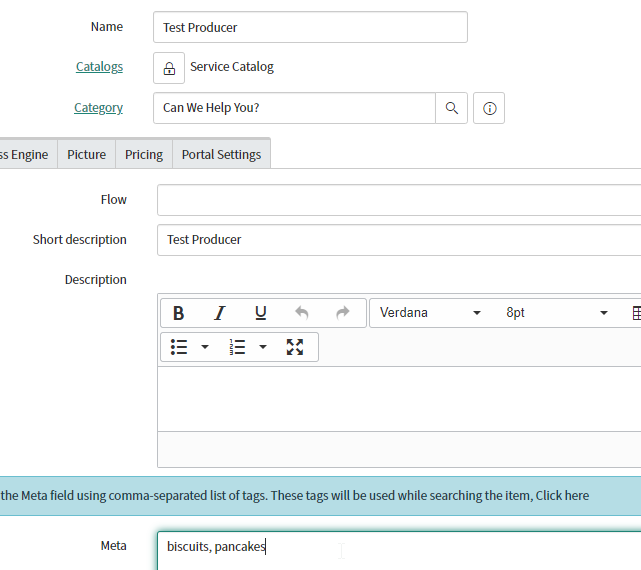Toggle bold formatting in Description editor

point(179,313)
